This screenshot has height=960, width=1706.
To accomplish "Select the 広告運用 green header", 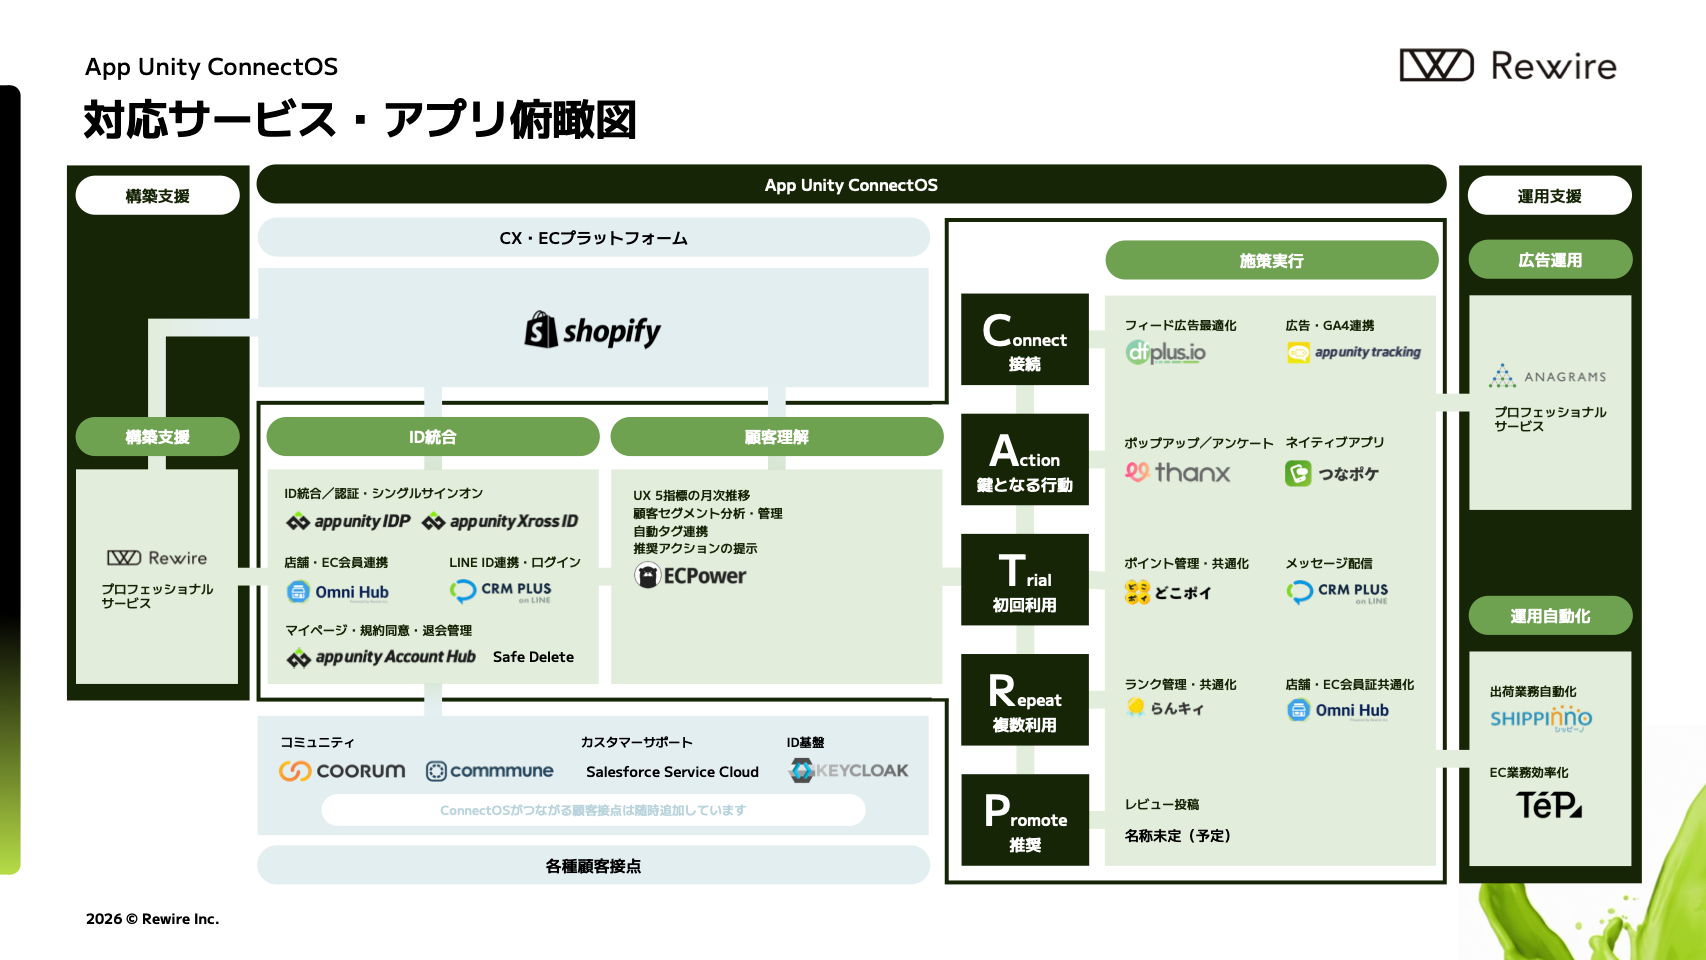I will [1550, 260].
